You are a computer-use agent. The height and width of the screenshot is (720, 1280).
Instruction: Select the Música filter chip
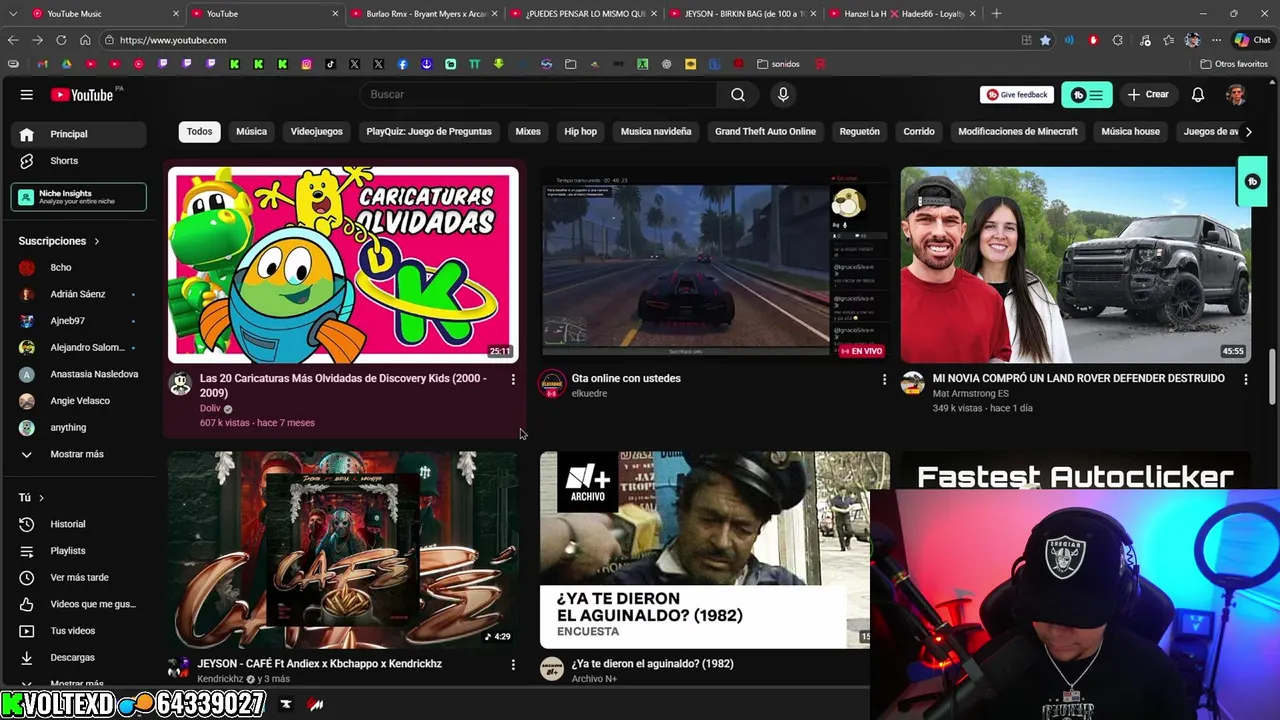[251, 131]
